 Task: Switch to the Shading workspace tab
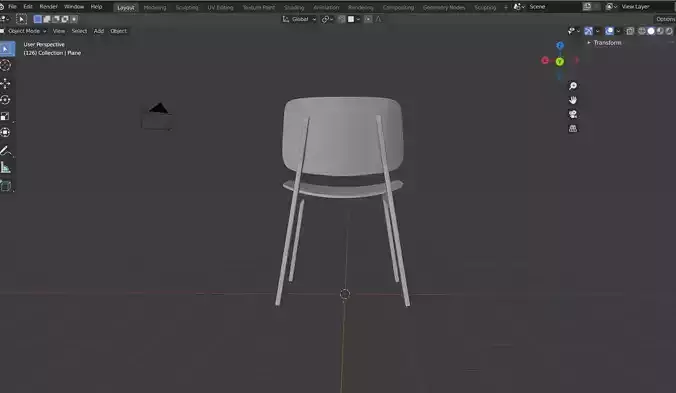pyautogui.click(x=294, y=7)
